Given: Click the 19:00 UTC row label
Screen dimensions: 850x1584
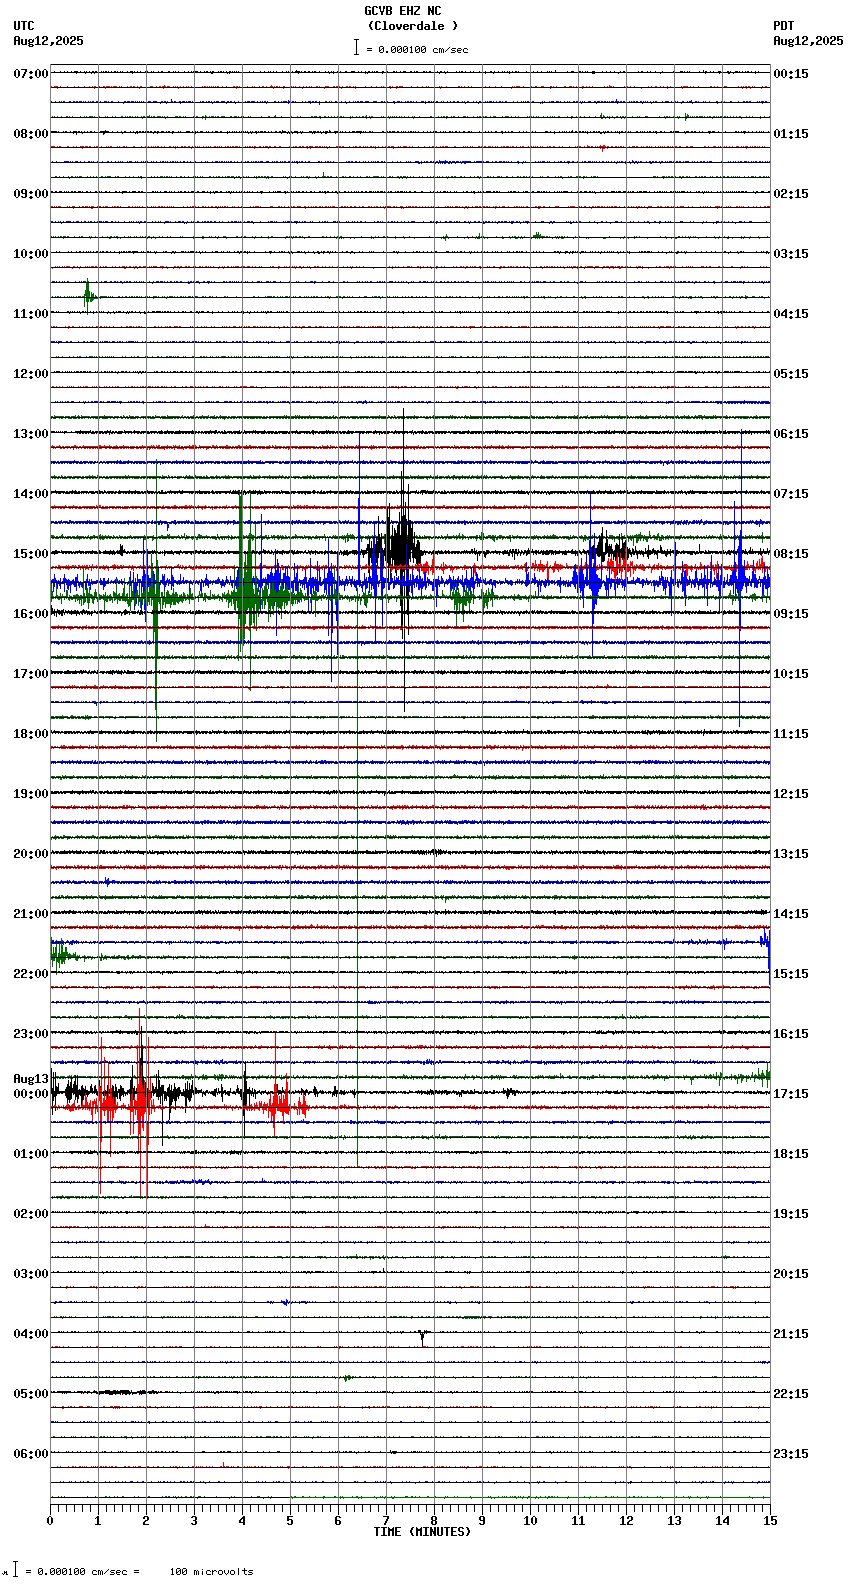Looking at the screenshot, I should (30, 794).
